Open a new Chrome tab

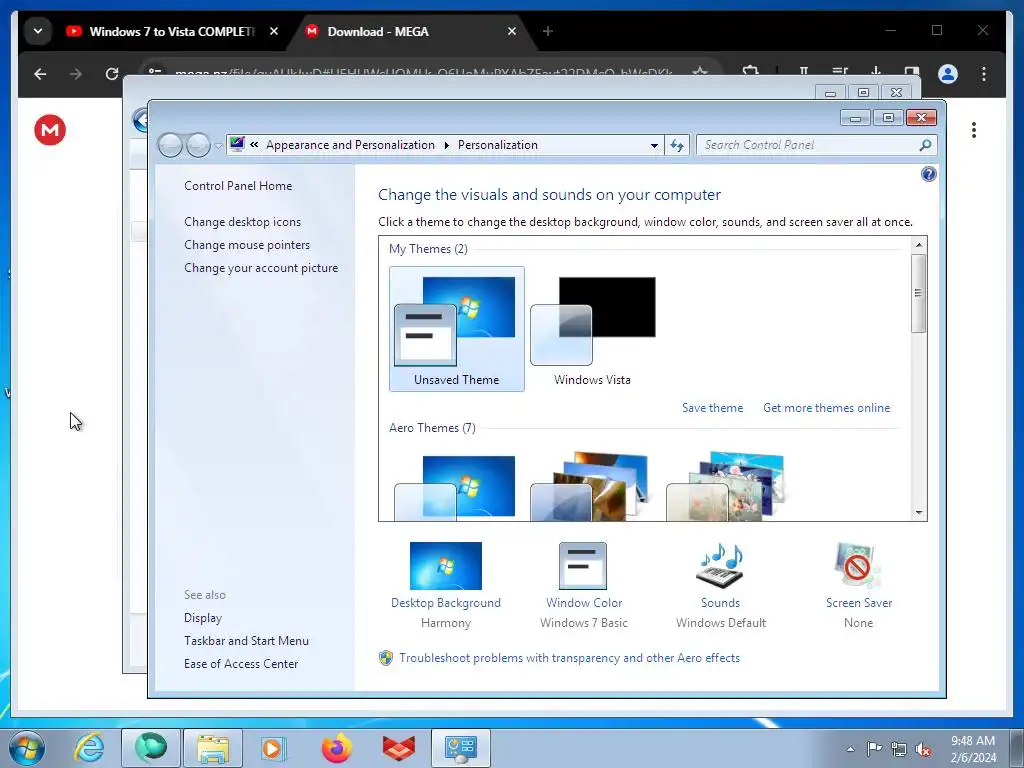tap(547, 31)
